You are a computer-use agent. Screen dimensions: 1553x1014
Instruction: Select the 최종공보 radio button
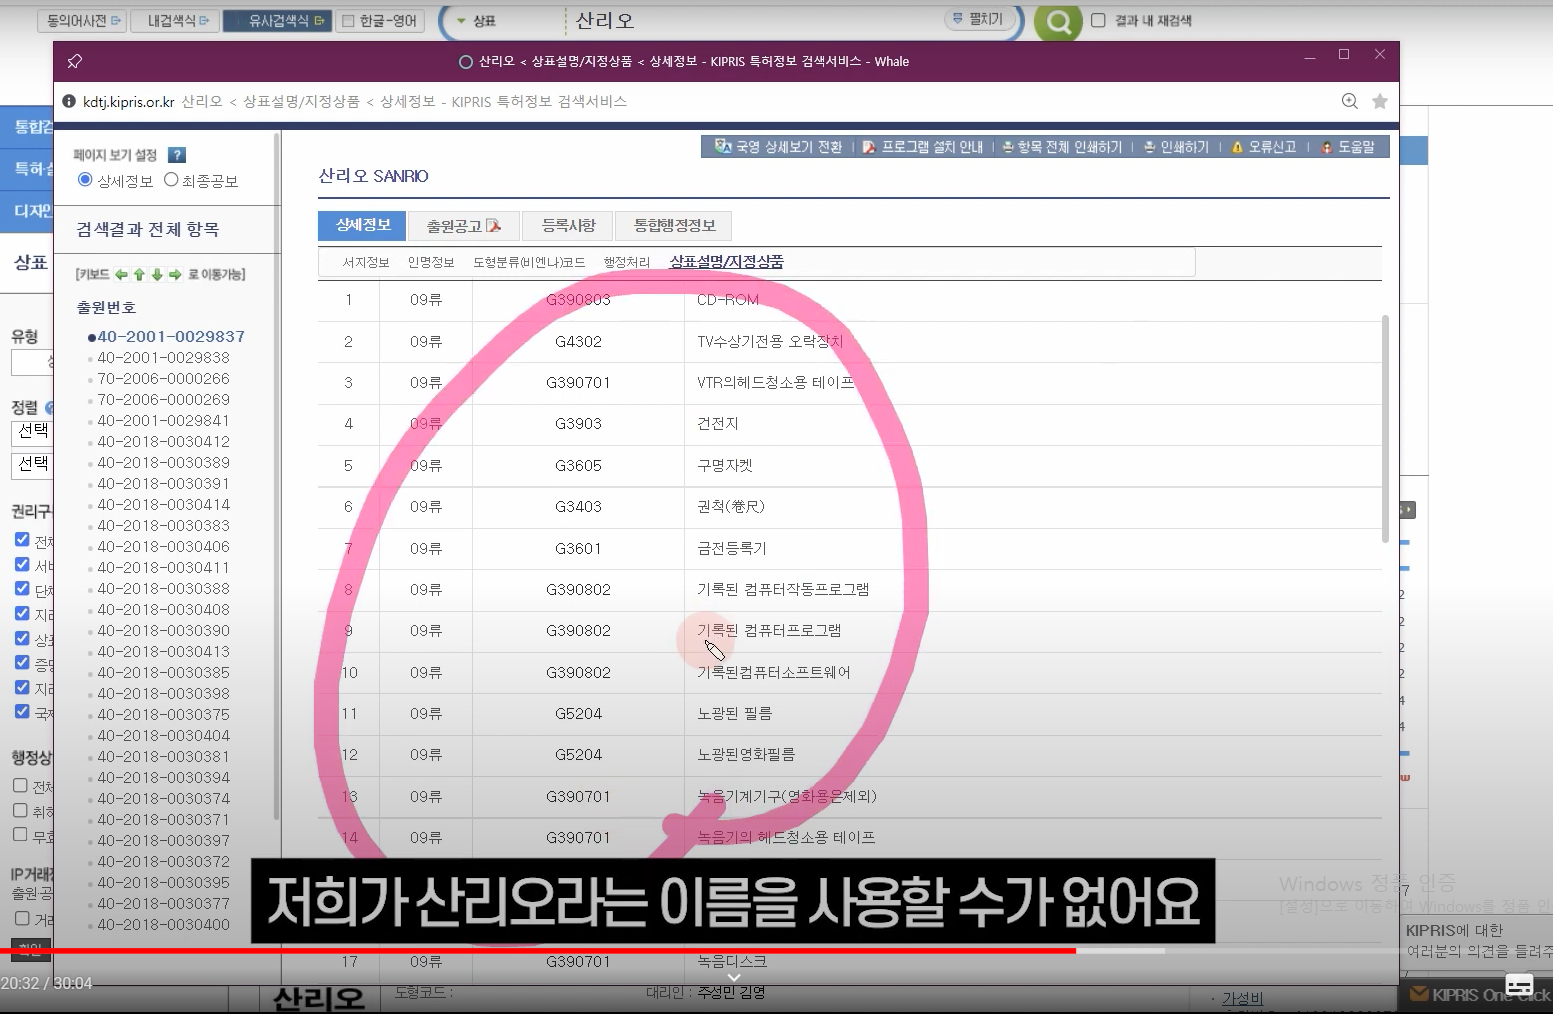point(171,180)
